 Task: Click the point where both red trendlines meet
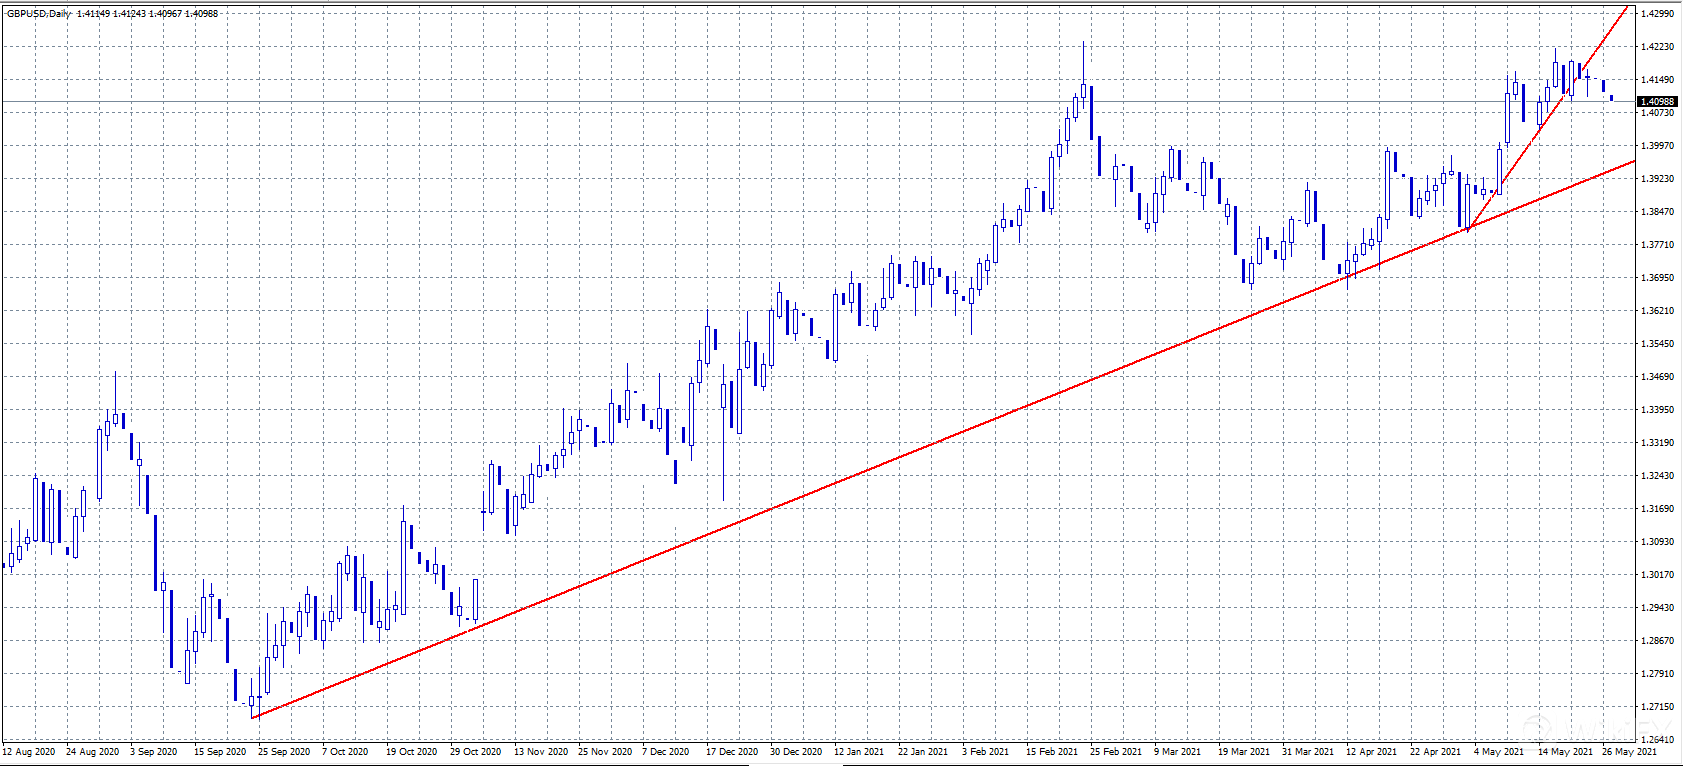coord(1468,230)
